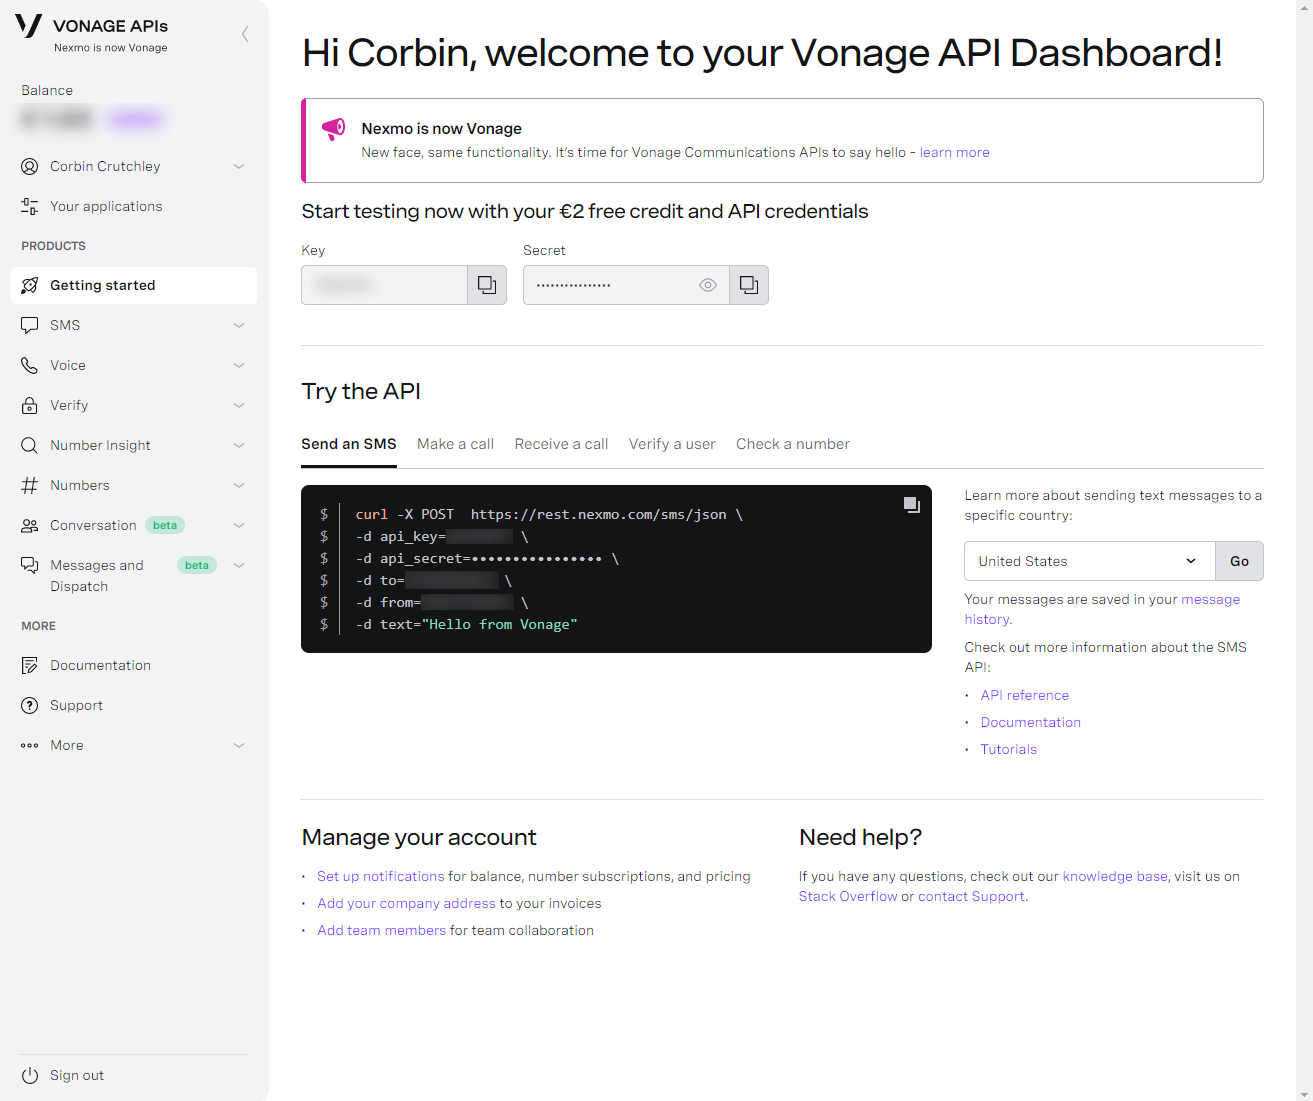
Task: Click the Corbin Crutchley profile icon
Action: [x=30, y=166]
